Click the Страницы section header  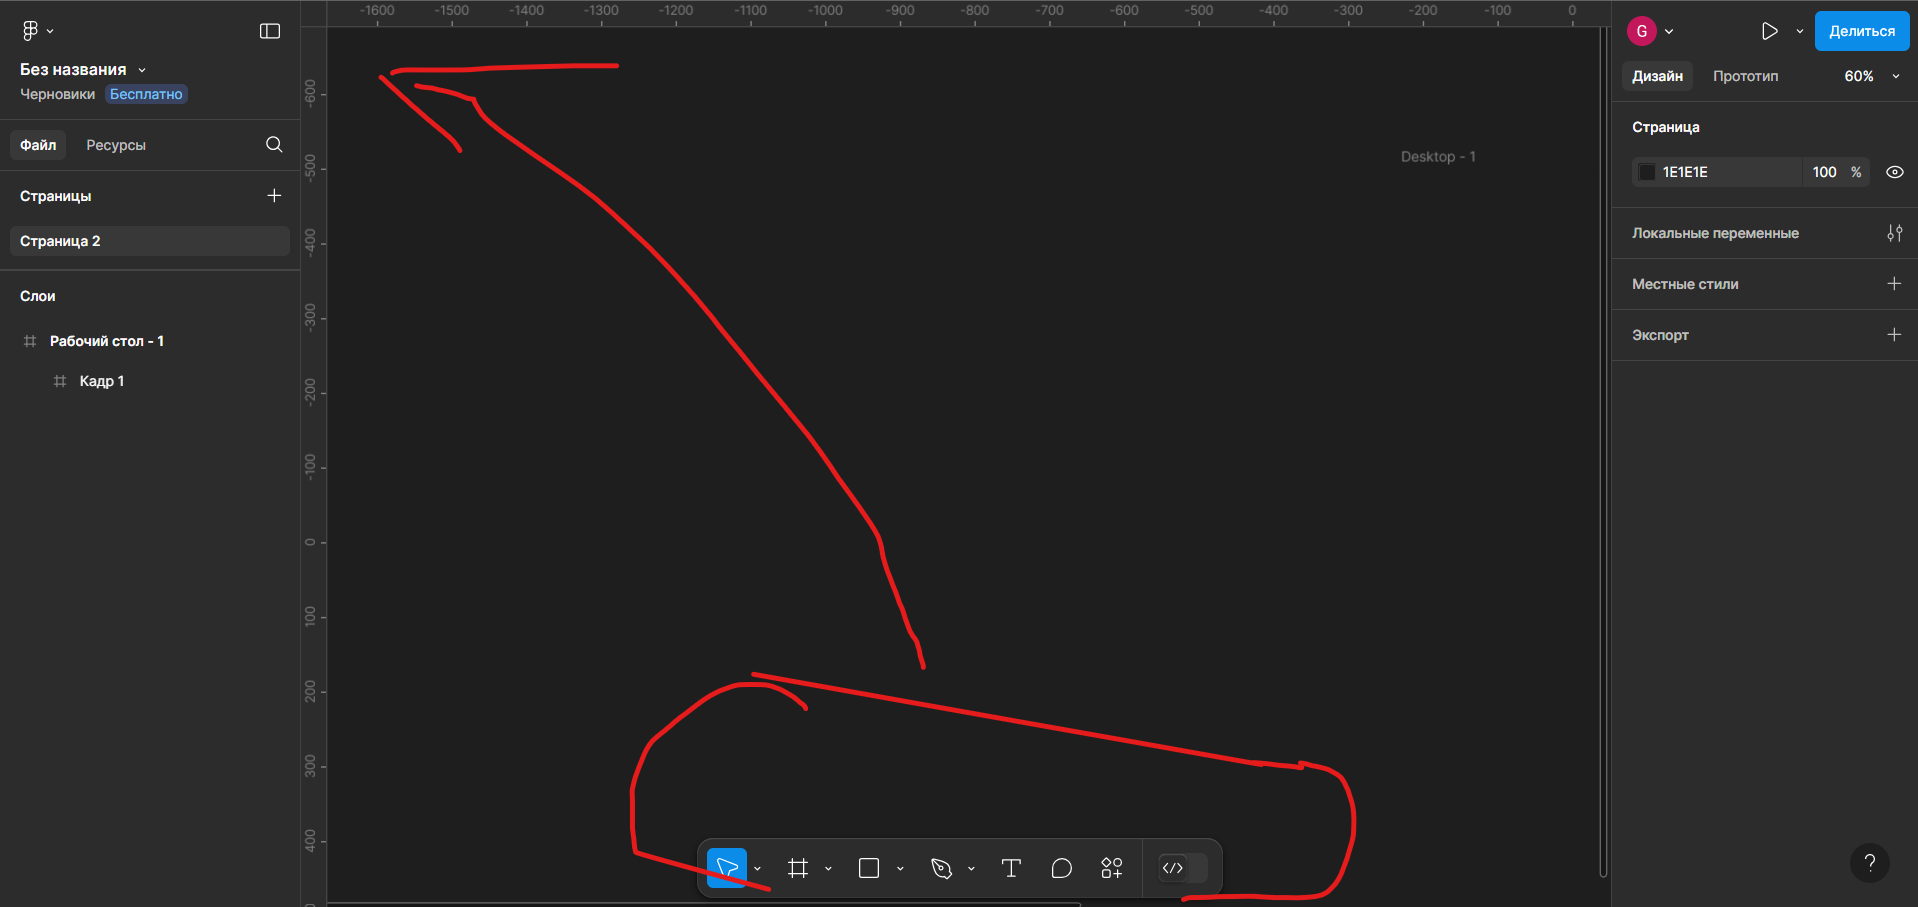coord(56,196)
